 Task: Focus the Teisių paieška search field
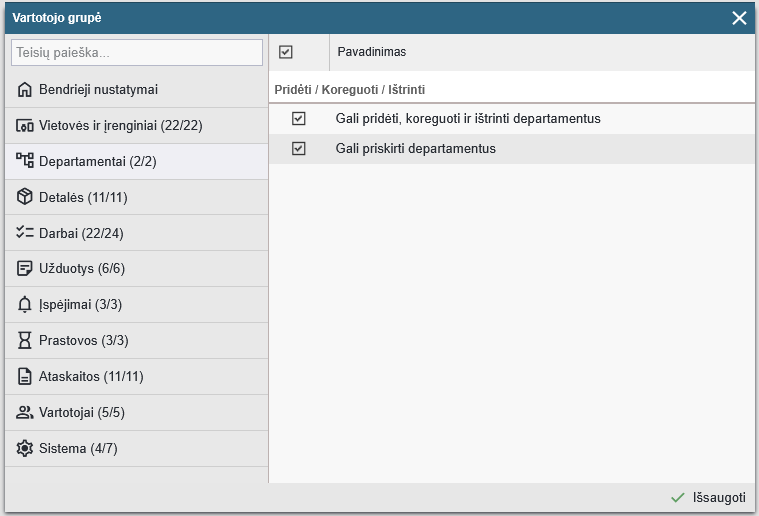tap(137, 52)
